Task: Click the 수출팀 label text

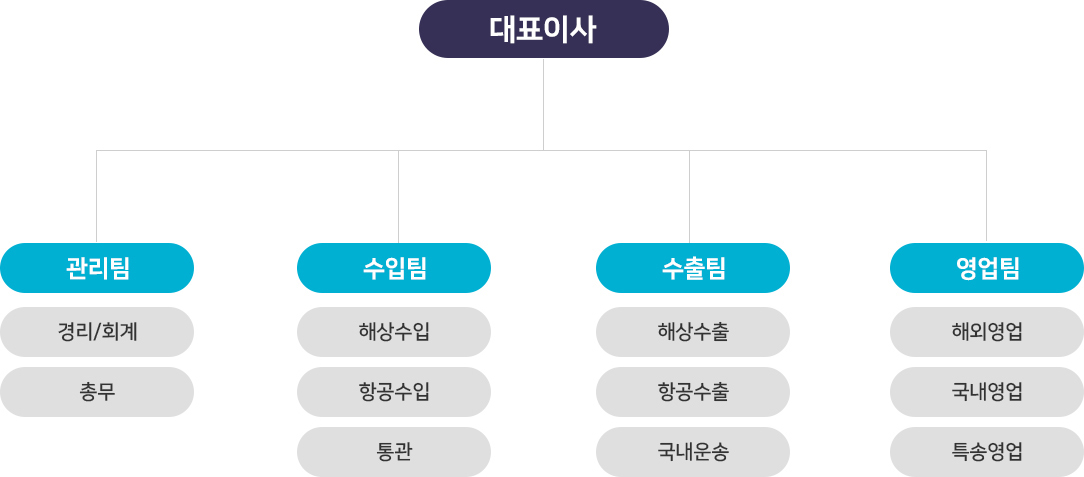Action: point(693,268)
